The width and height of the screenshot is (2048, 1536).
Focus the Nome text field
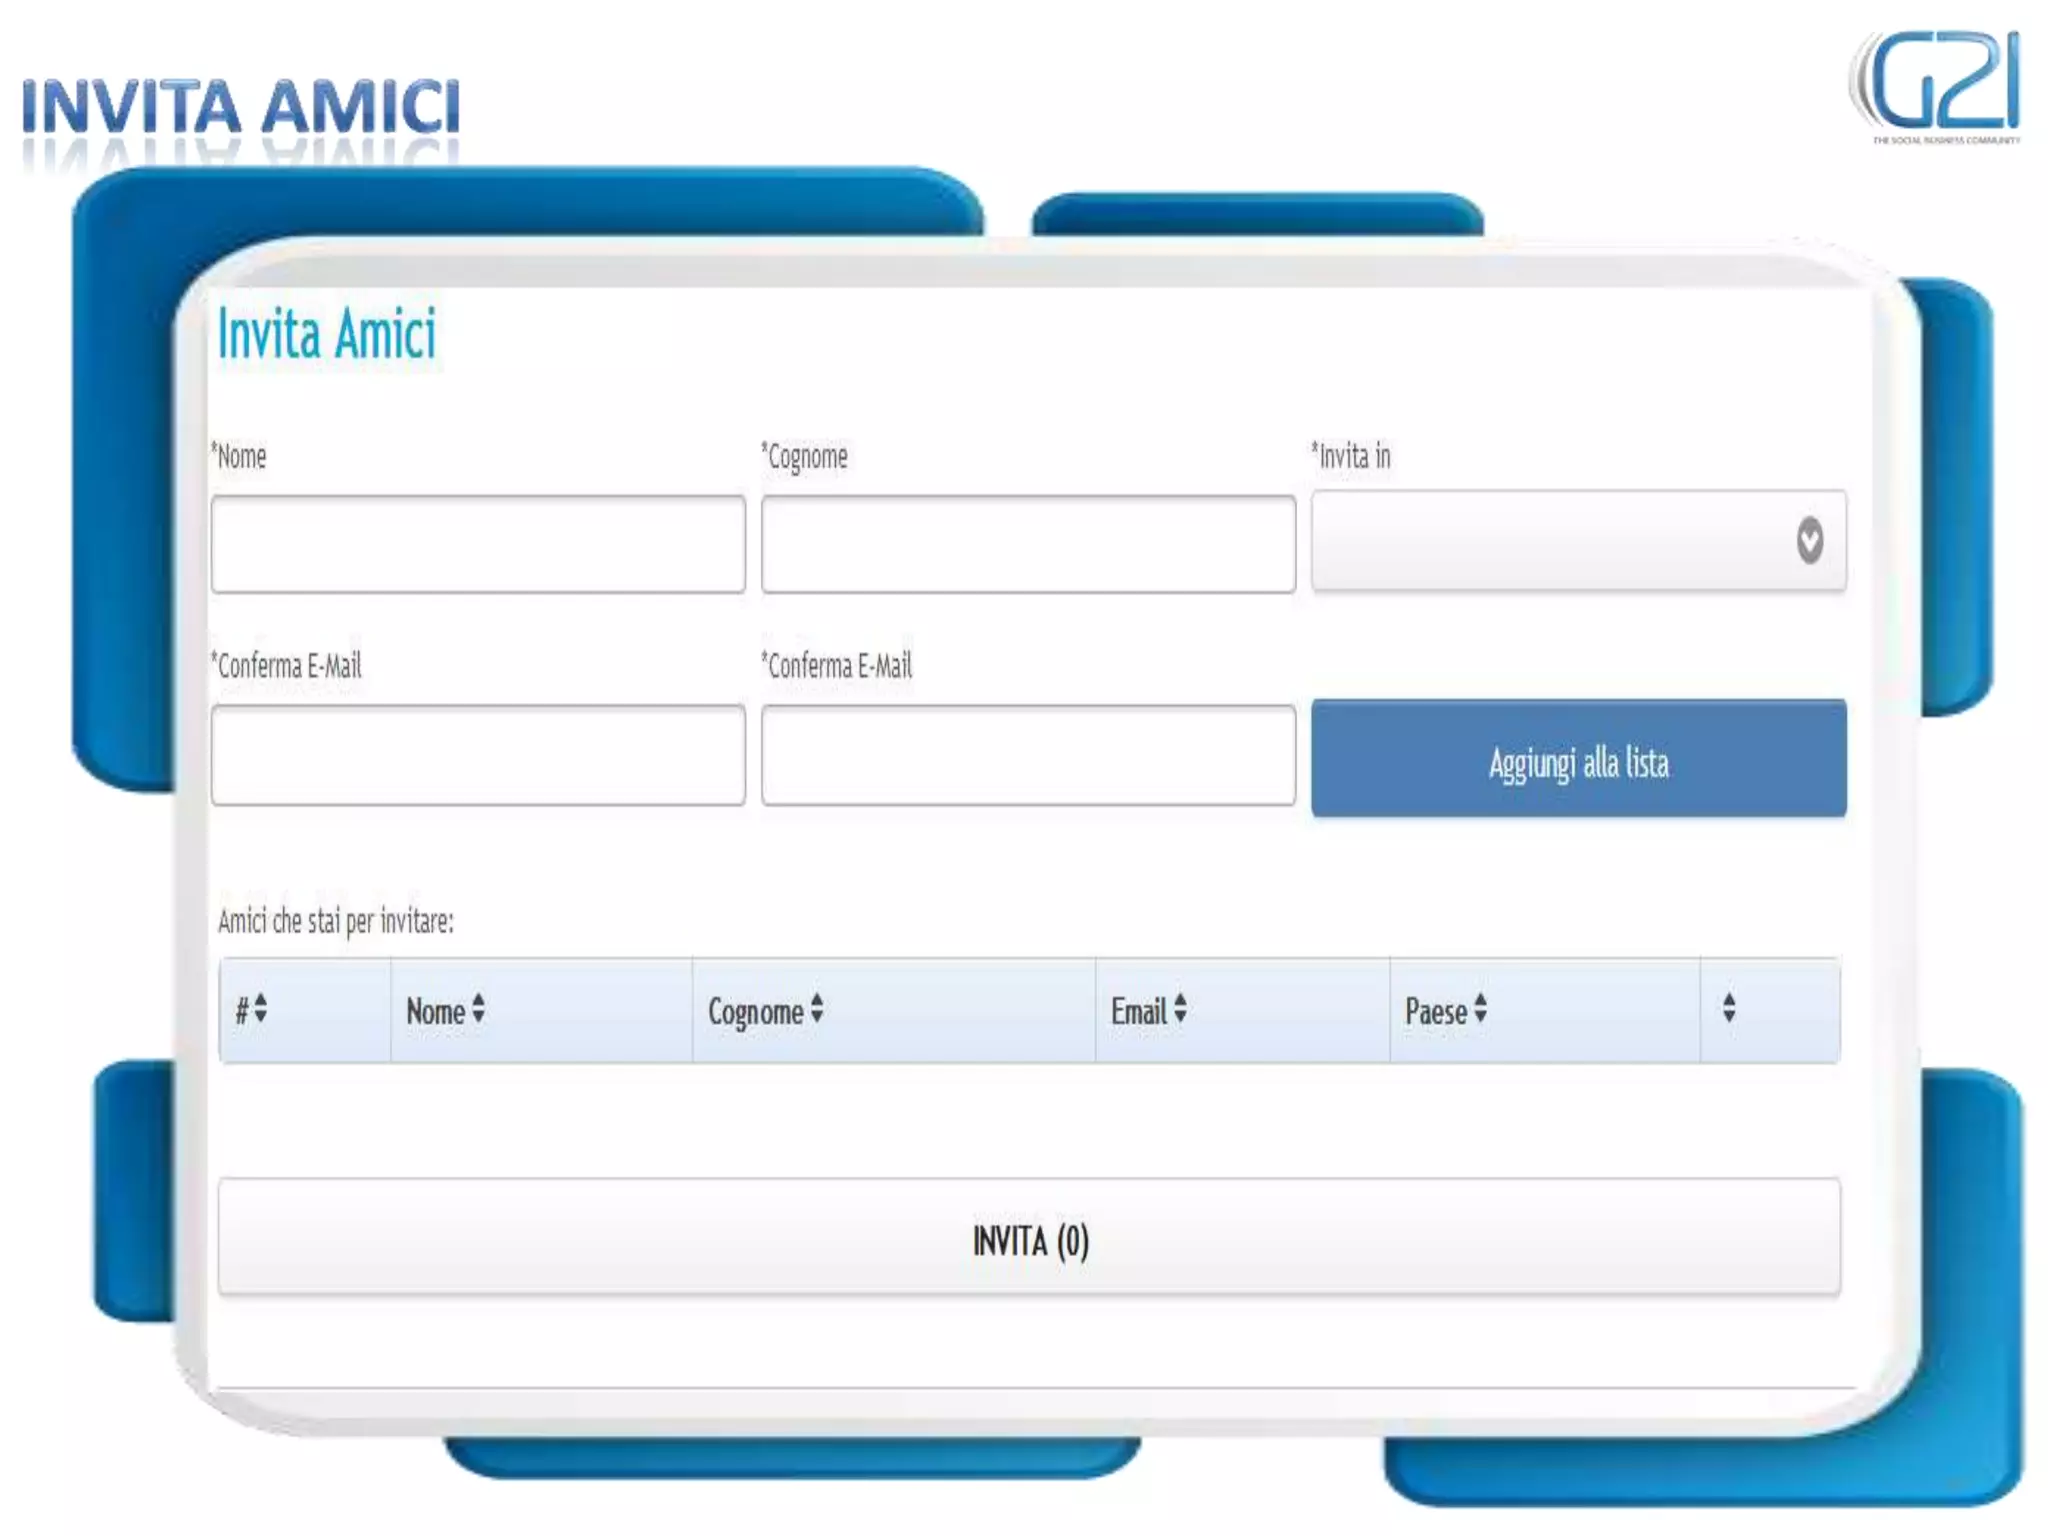[478, 545]
